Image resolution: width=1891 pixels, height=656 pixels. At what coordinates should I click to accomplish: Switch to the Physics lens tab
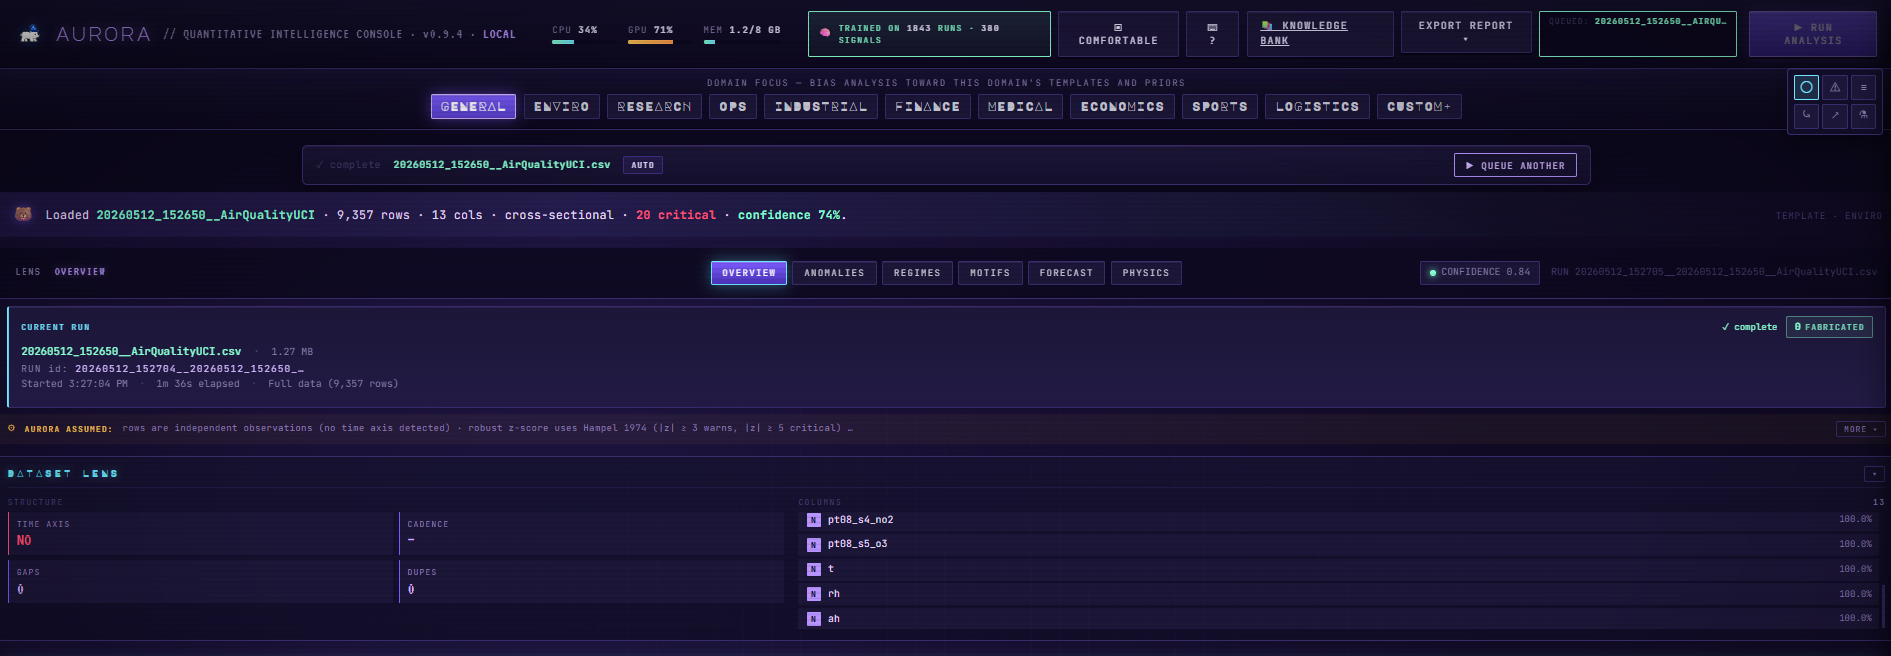(x=1146, y=273)
